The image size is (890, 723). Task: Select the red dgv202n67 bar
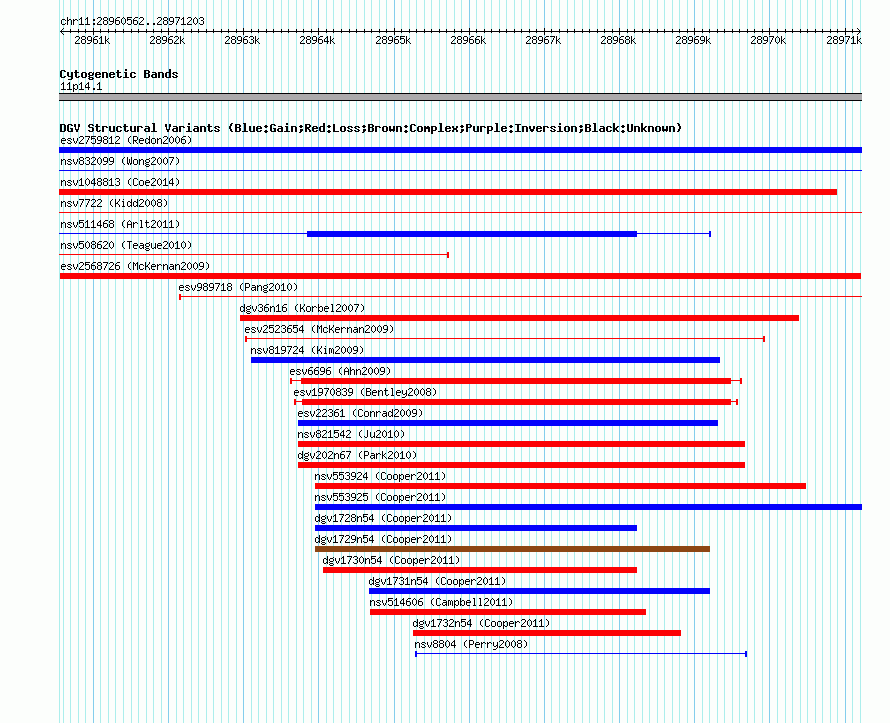tap(522, 465)
